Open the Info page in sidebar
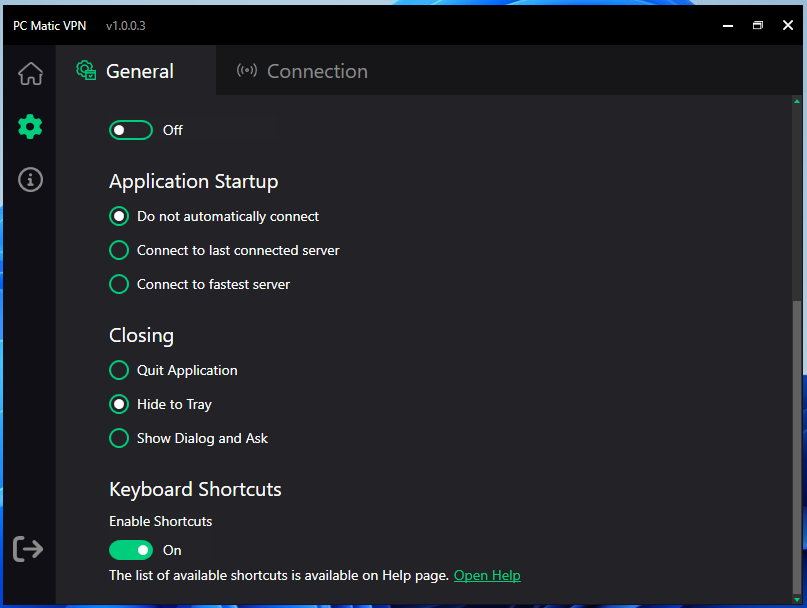The image size is (807, 608). pyautogui.click(x=30, y=180)
